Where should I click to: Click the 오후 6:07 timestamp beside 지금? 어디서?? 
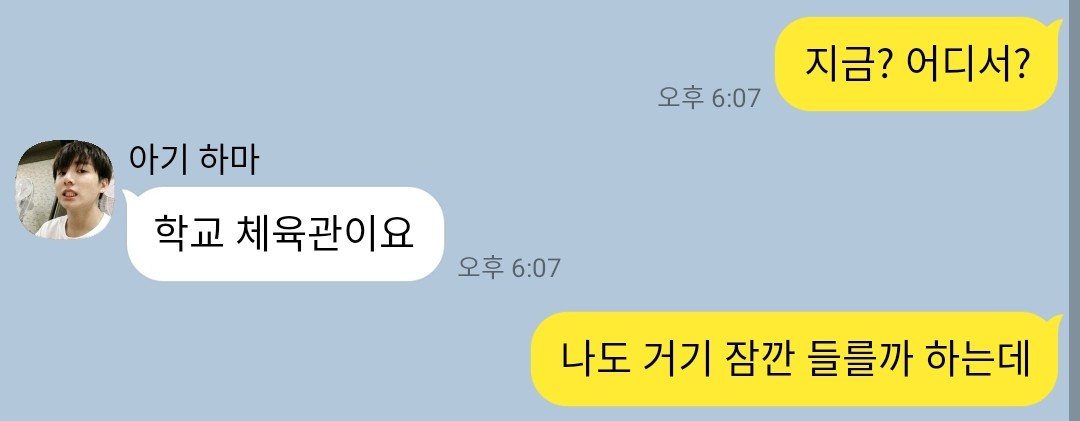709,98
